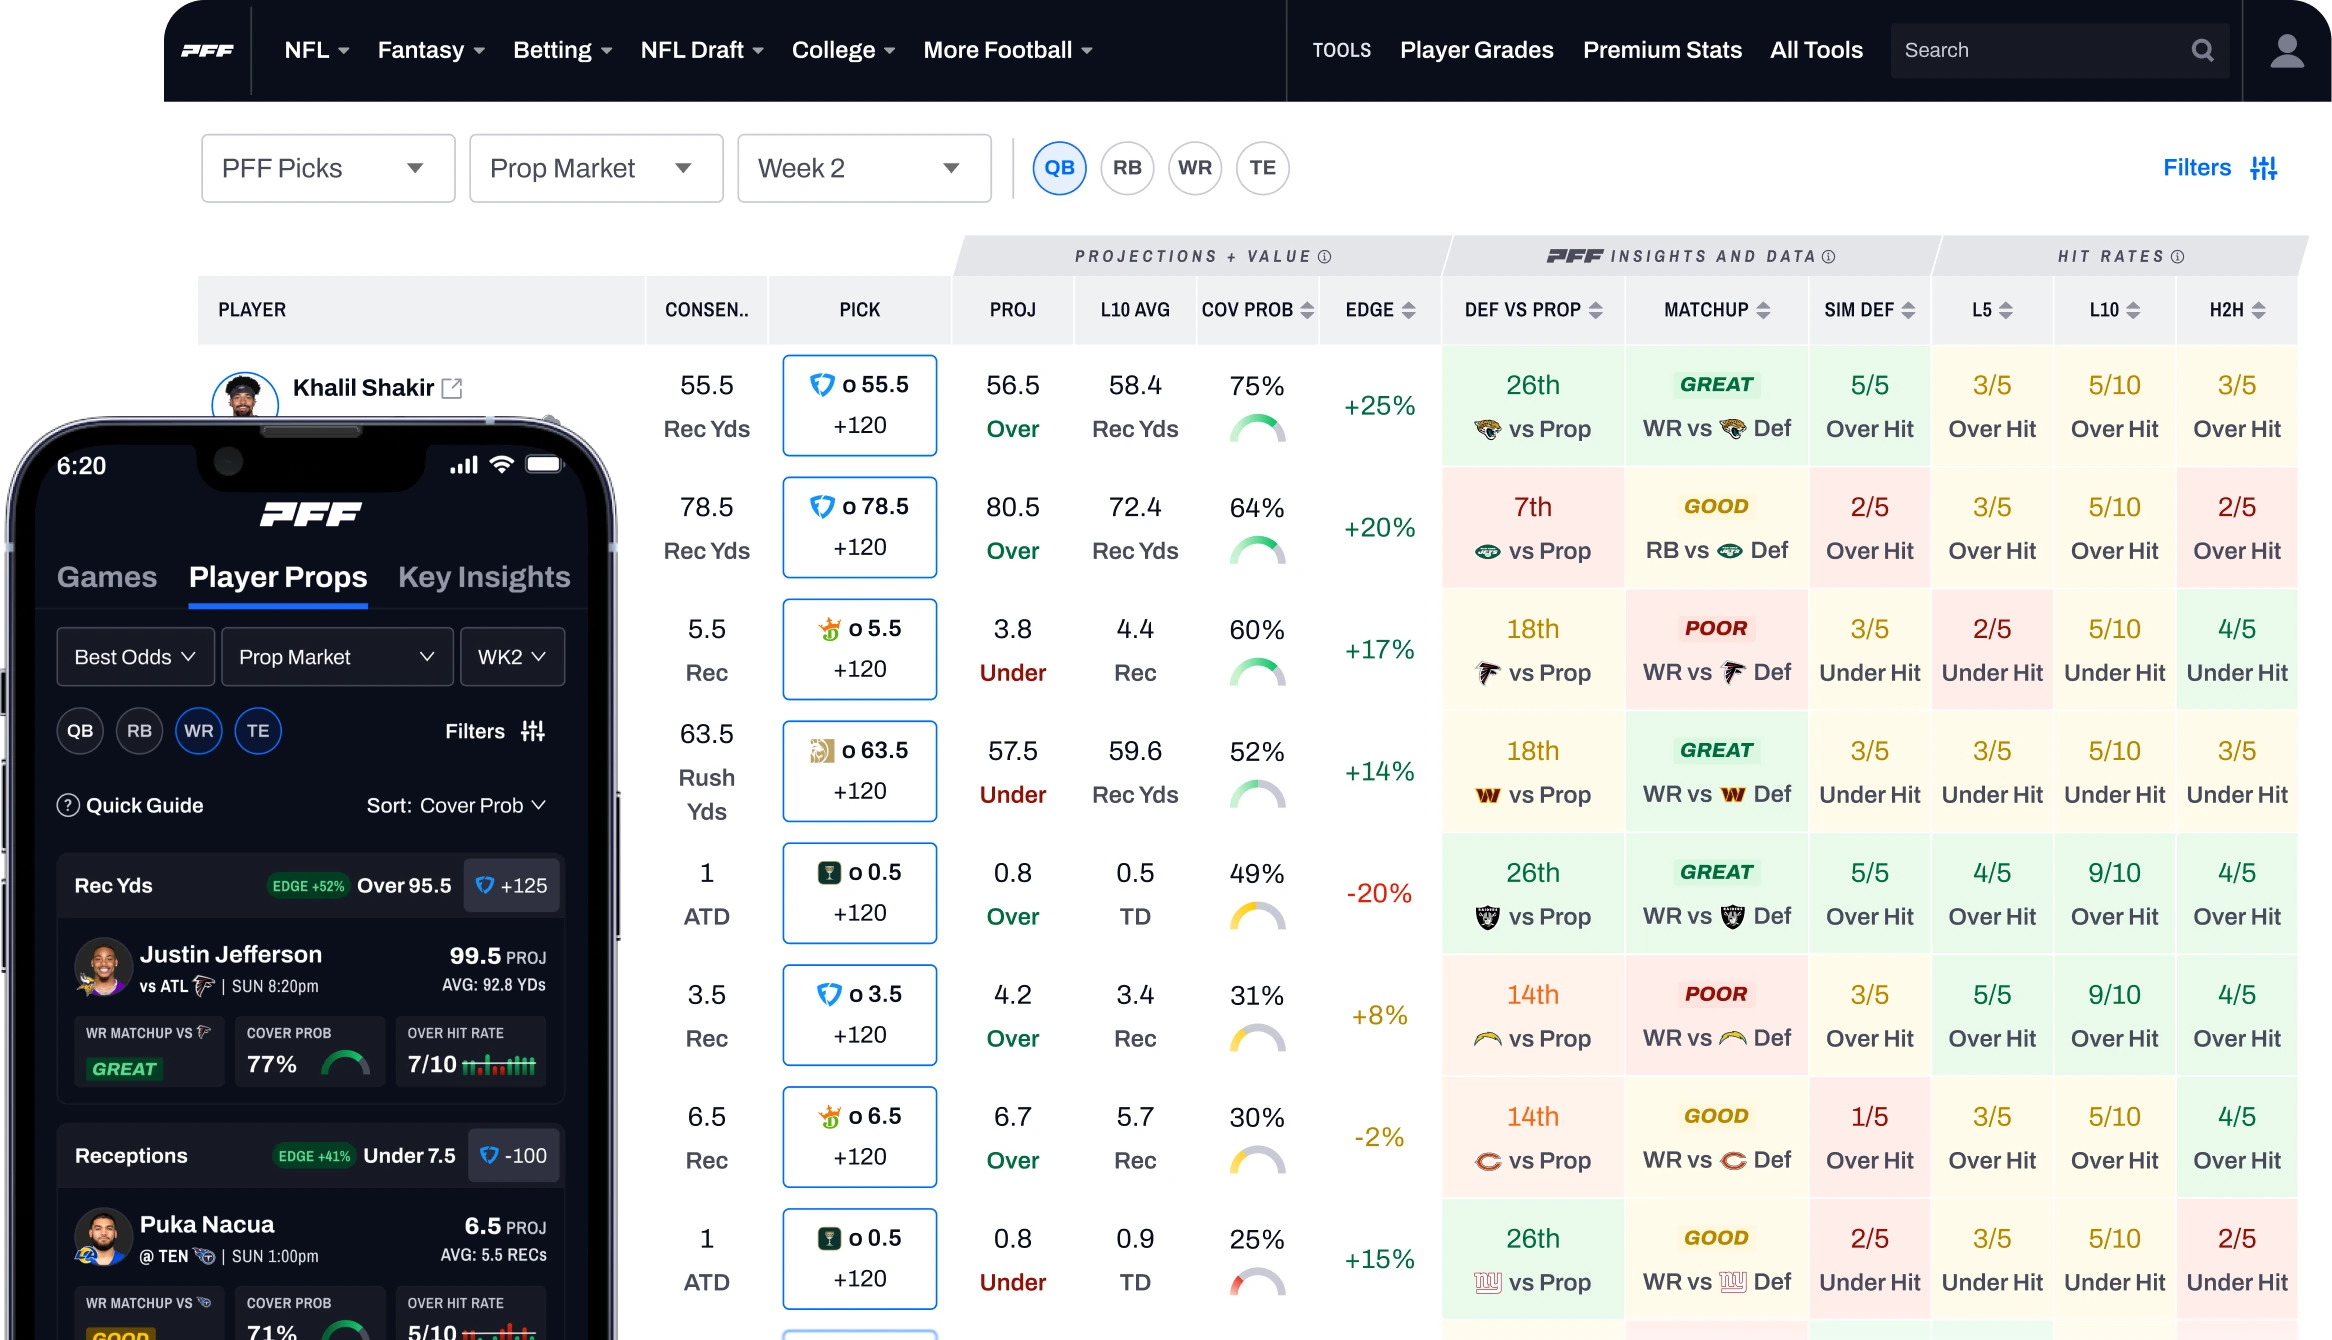Expand the Week 2 dropdown
This screenshot has width=2332, height=1340.
click(x=864, y=168)
